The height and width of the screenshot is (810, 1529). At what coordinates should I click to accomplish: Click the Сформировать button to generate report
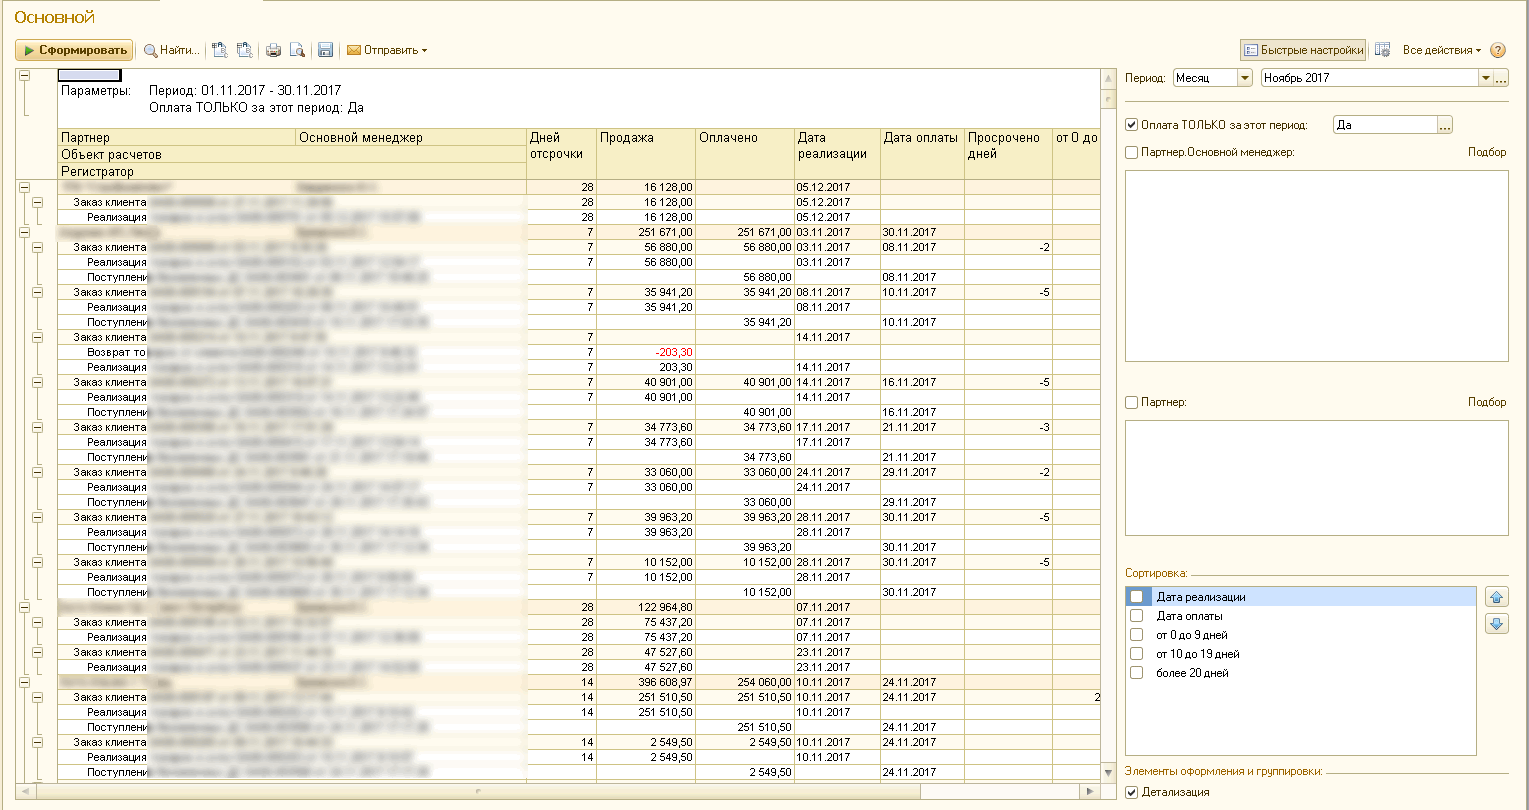pyautogui.click(x=74, y=50)
